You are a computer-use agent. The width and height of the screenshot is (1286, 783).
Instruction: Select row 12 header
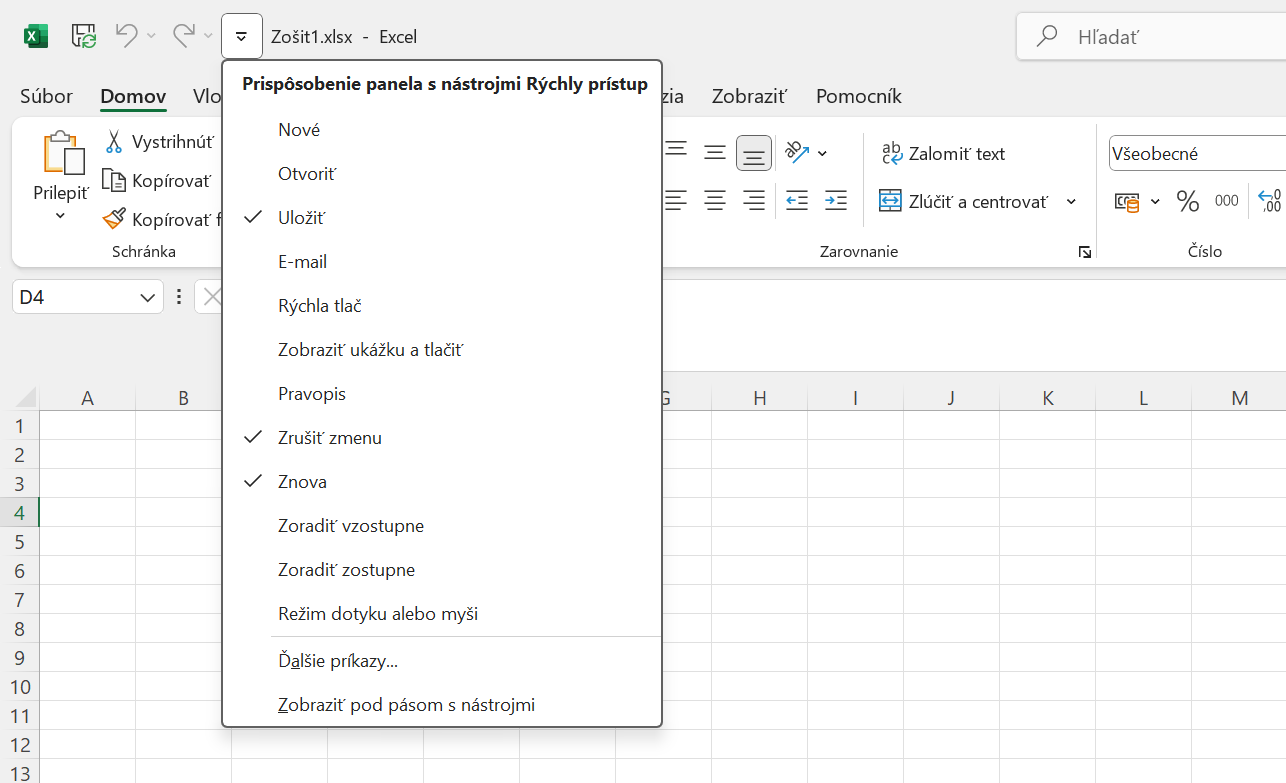pyautogui.click(x=20, y=745)
